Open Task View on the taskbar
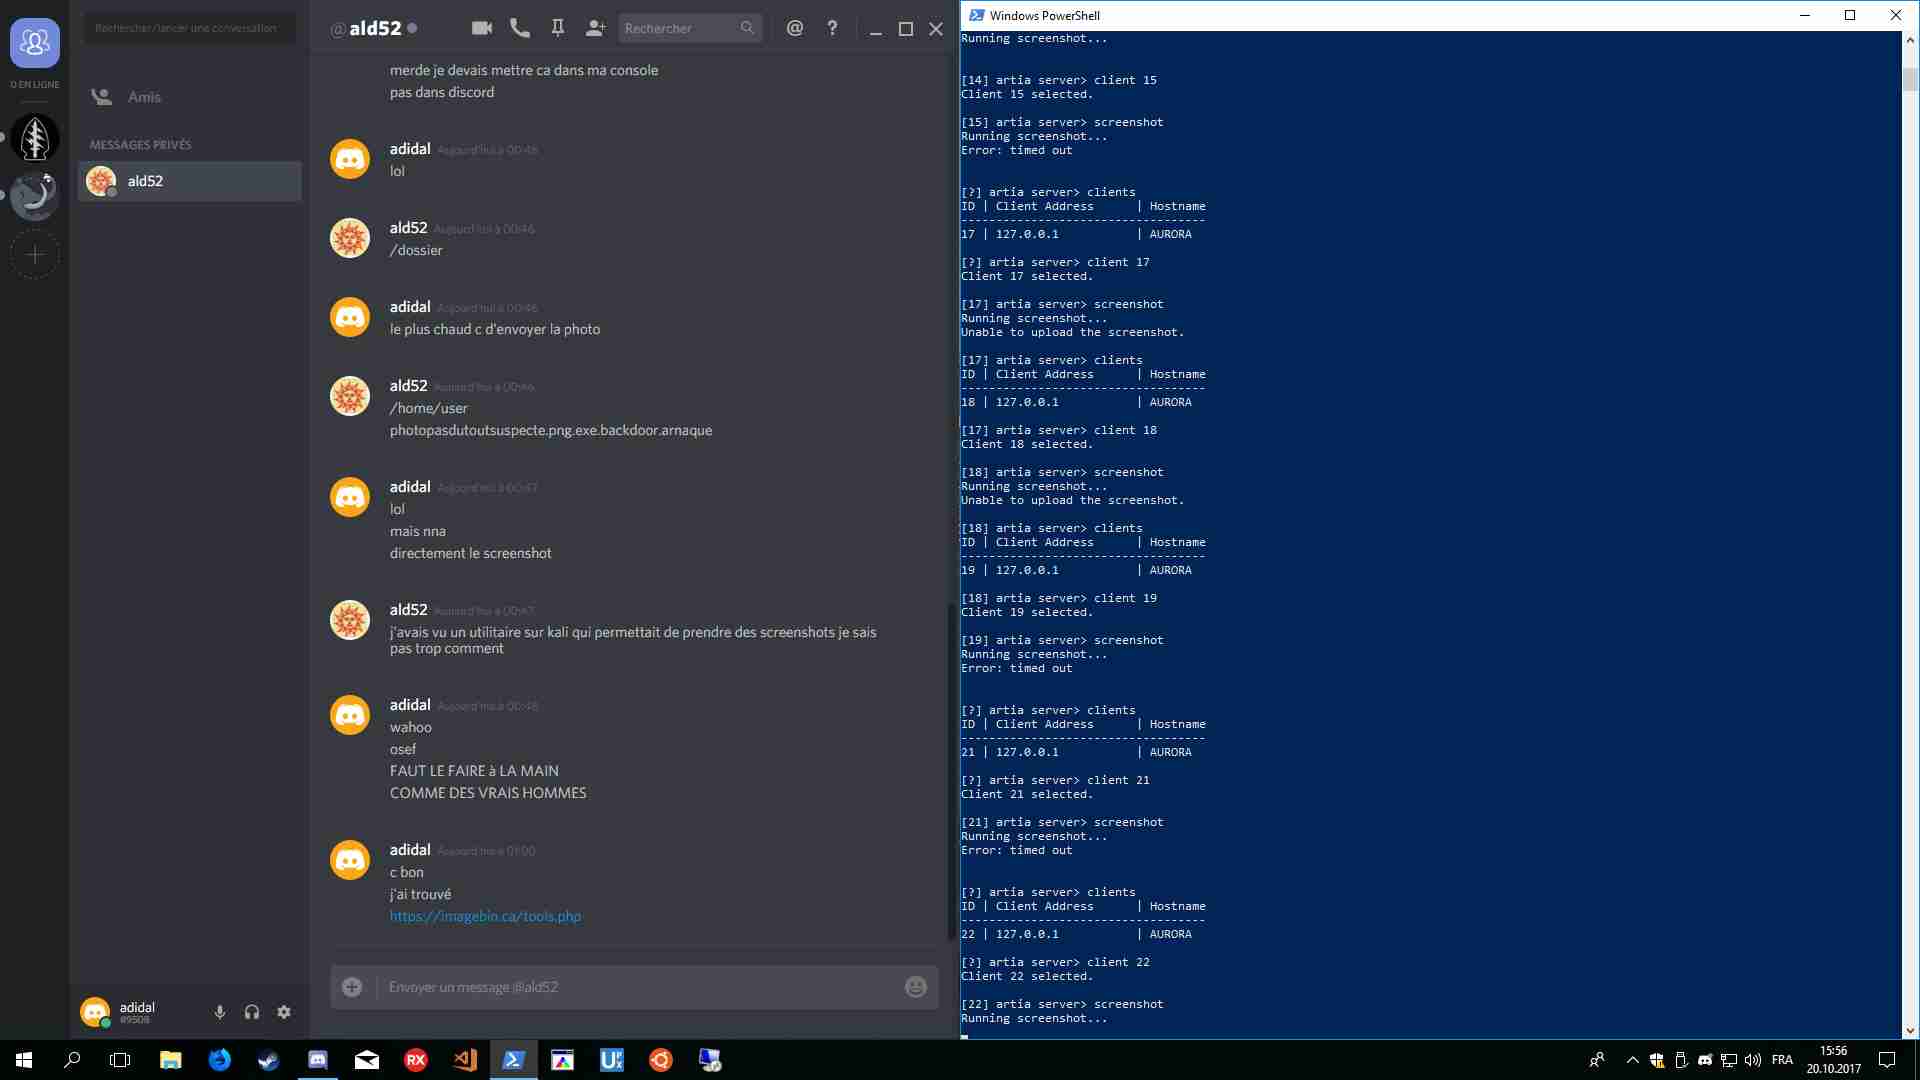Viewport: 1920px width, 1080px height. coord(120,1060)
